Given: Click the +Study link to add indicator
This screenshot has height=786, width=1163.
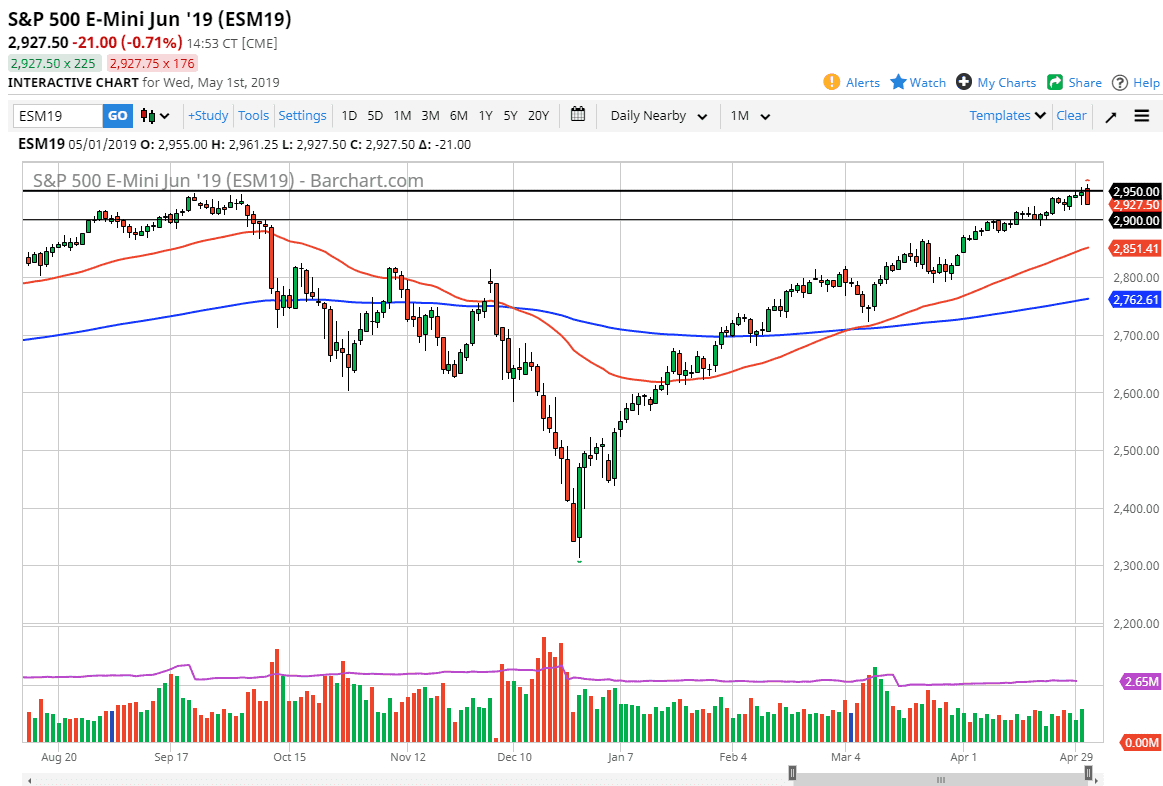Looking at the screenshot, I should click(207, 115).
